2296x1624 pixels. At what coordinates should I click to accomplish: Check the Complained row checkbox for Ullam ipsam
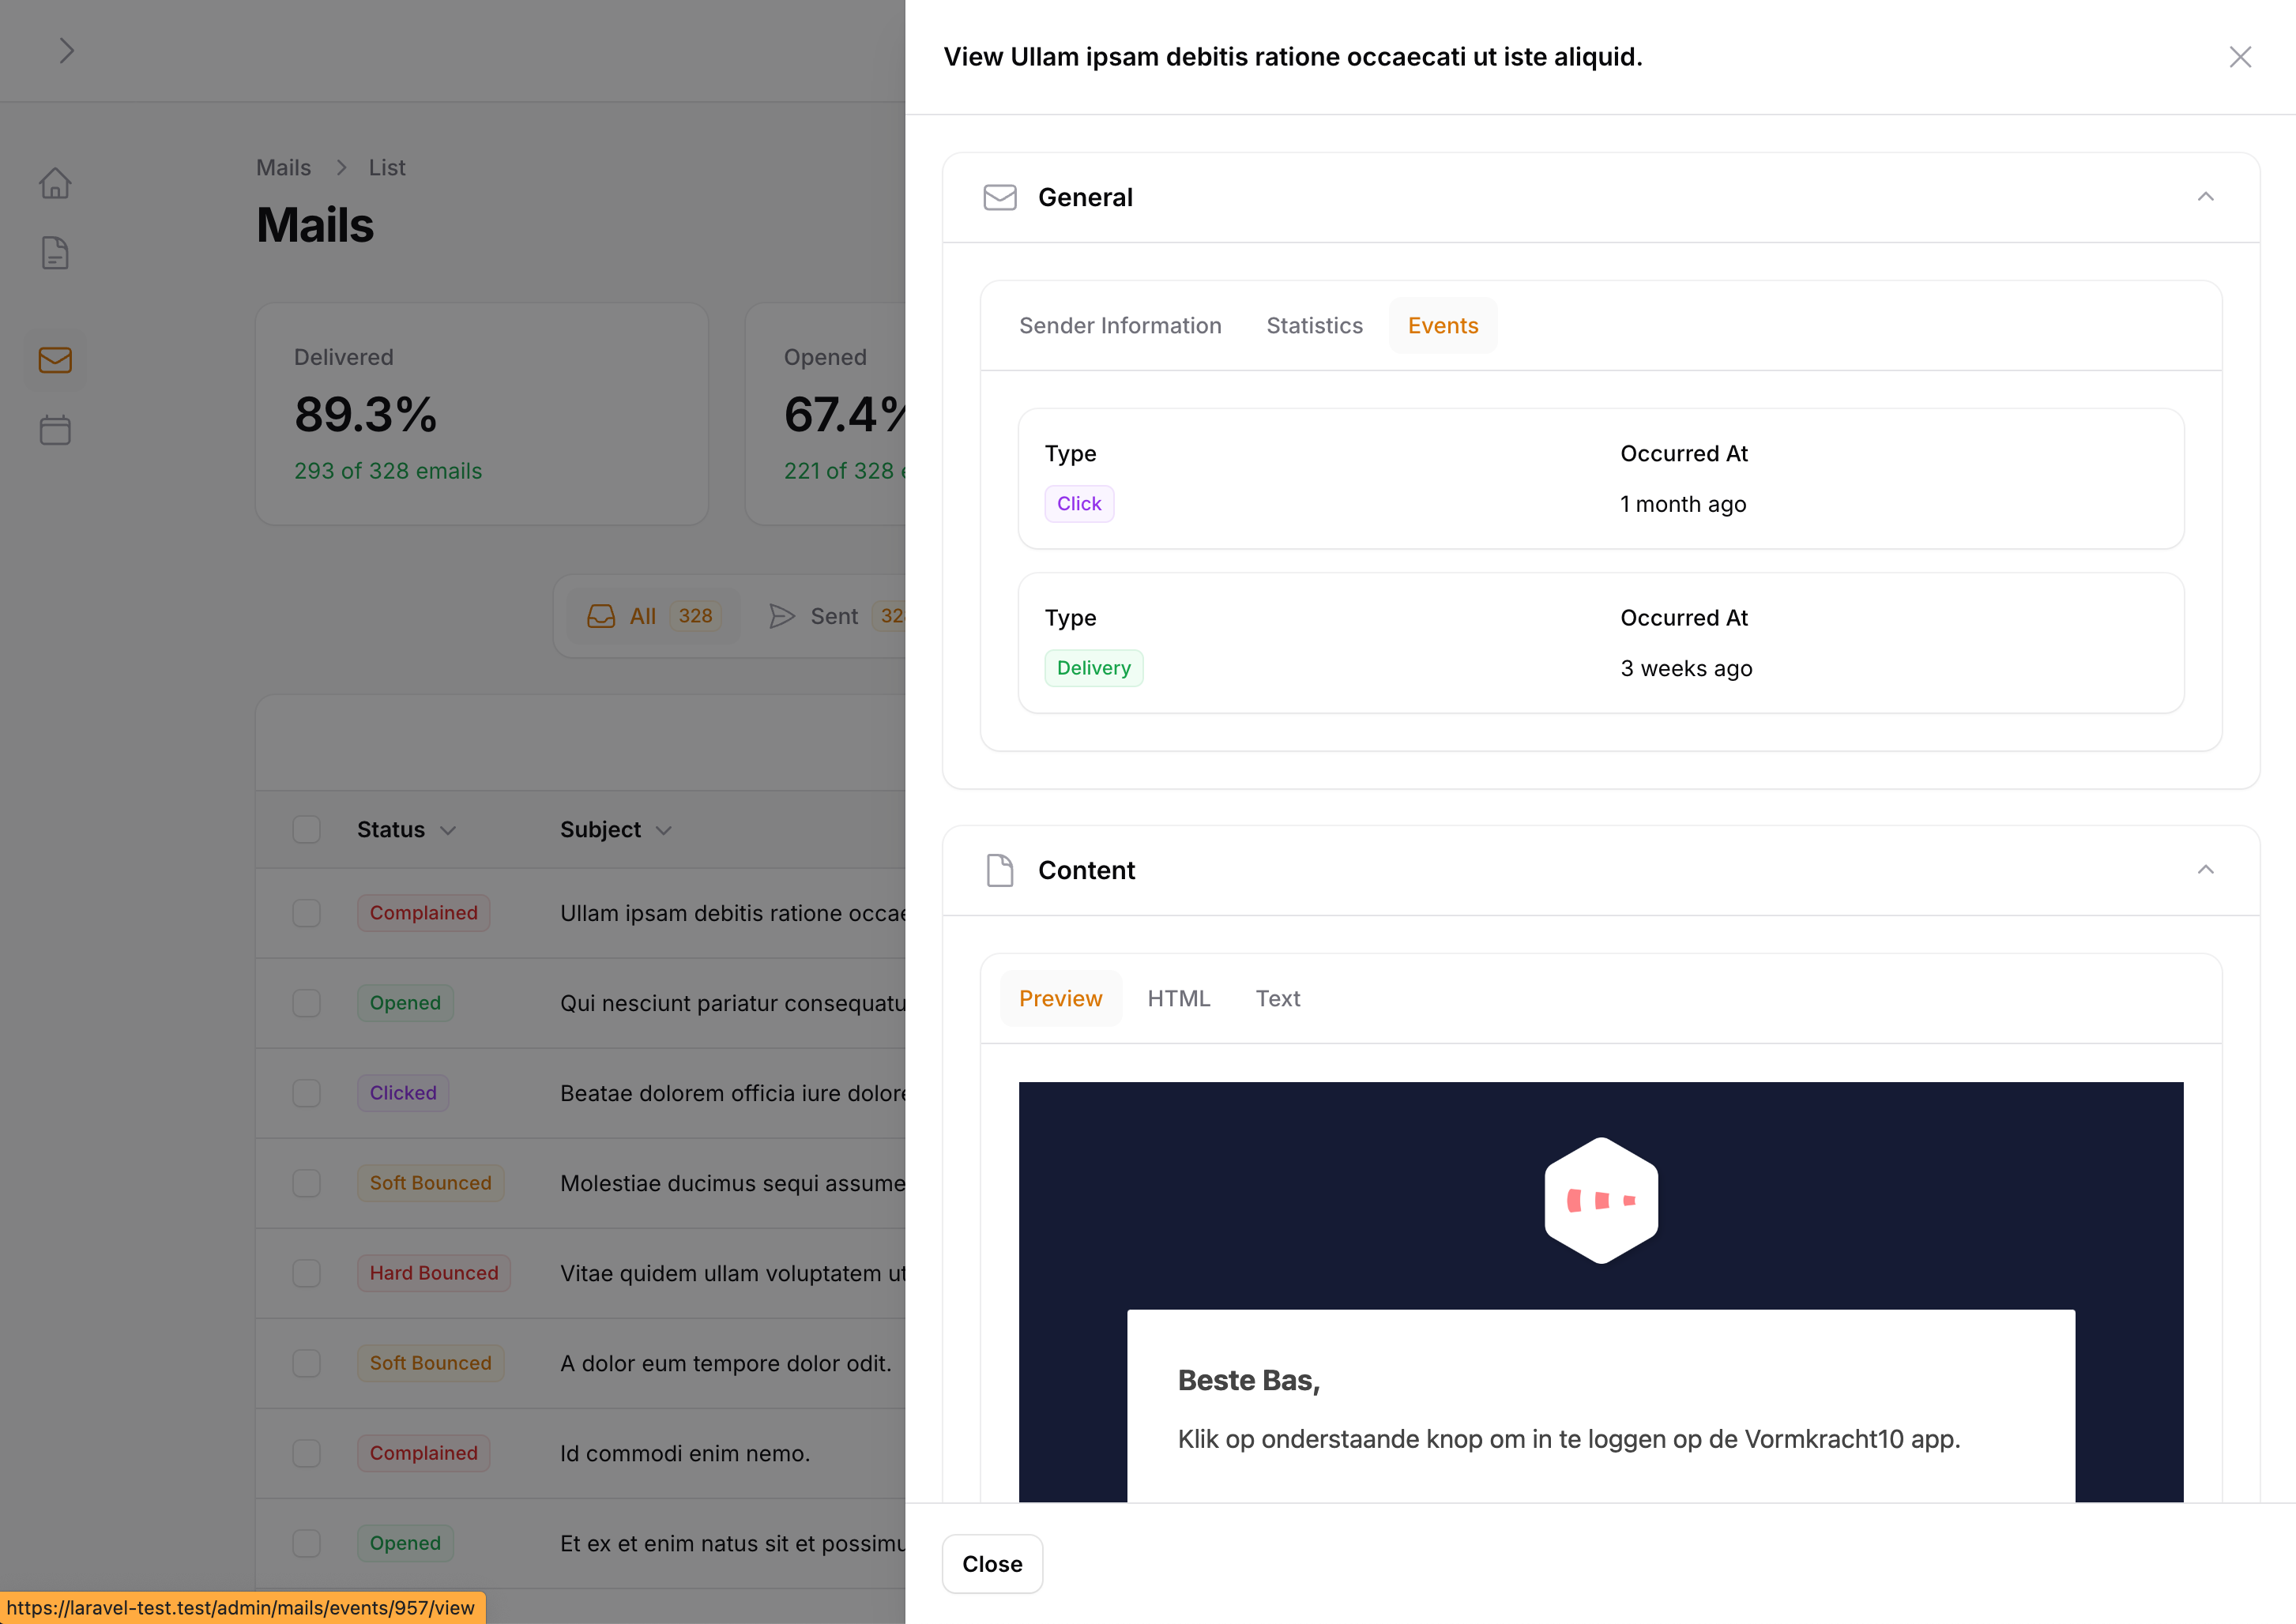pyautogui.click(x=306, y=913)
